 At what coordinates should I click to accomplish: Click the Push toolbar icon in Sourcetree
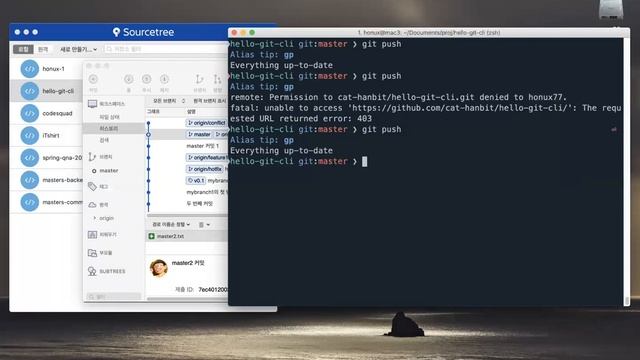tap(147, 79)
